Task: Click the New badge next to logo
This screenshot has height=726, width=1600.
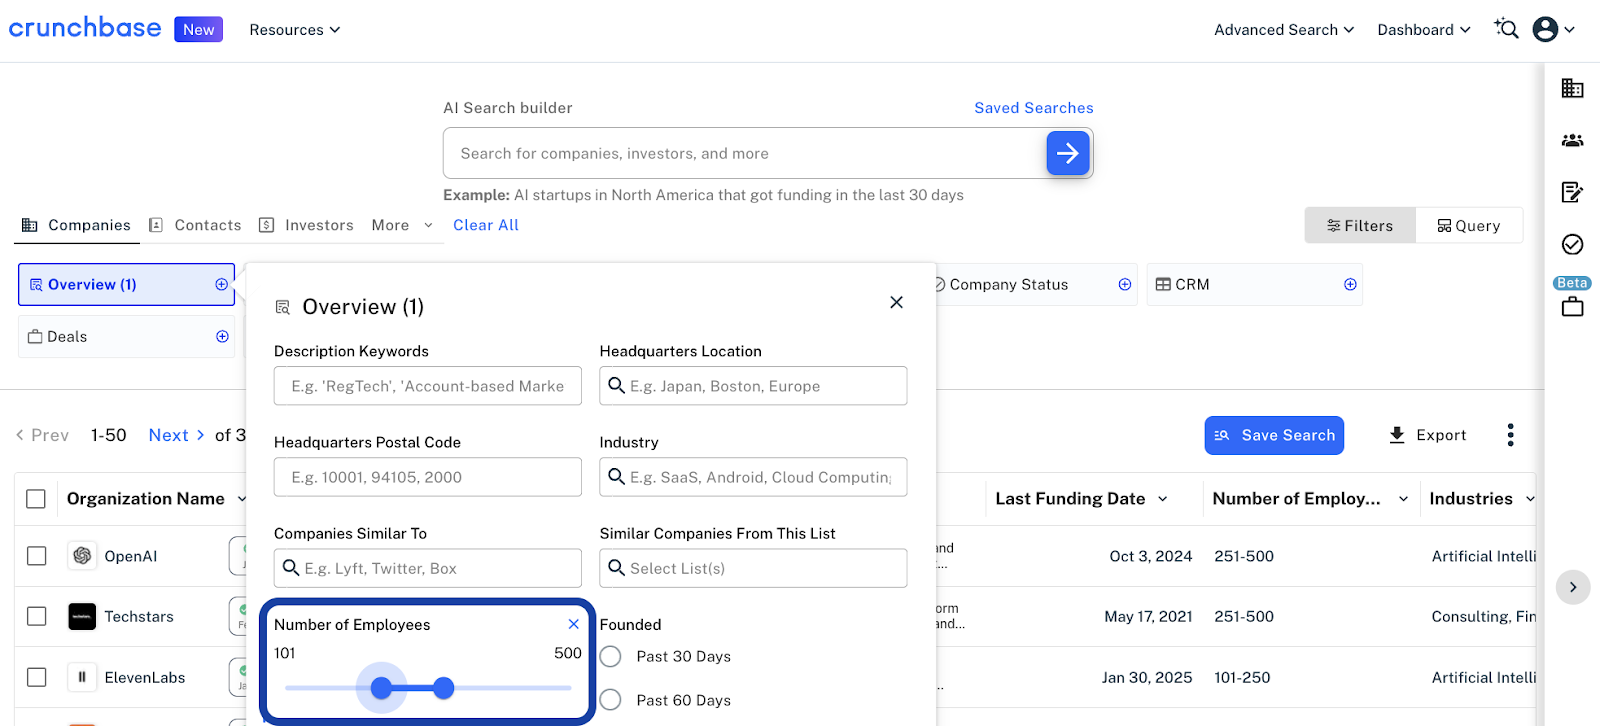Action: [198, 29]
